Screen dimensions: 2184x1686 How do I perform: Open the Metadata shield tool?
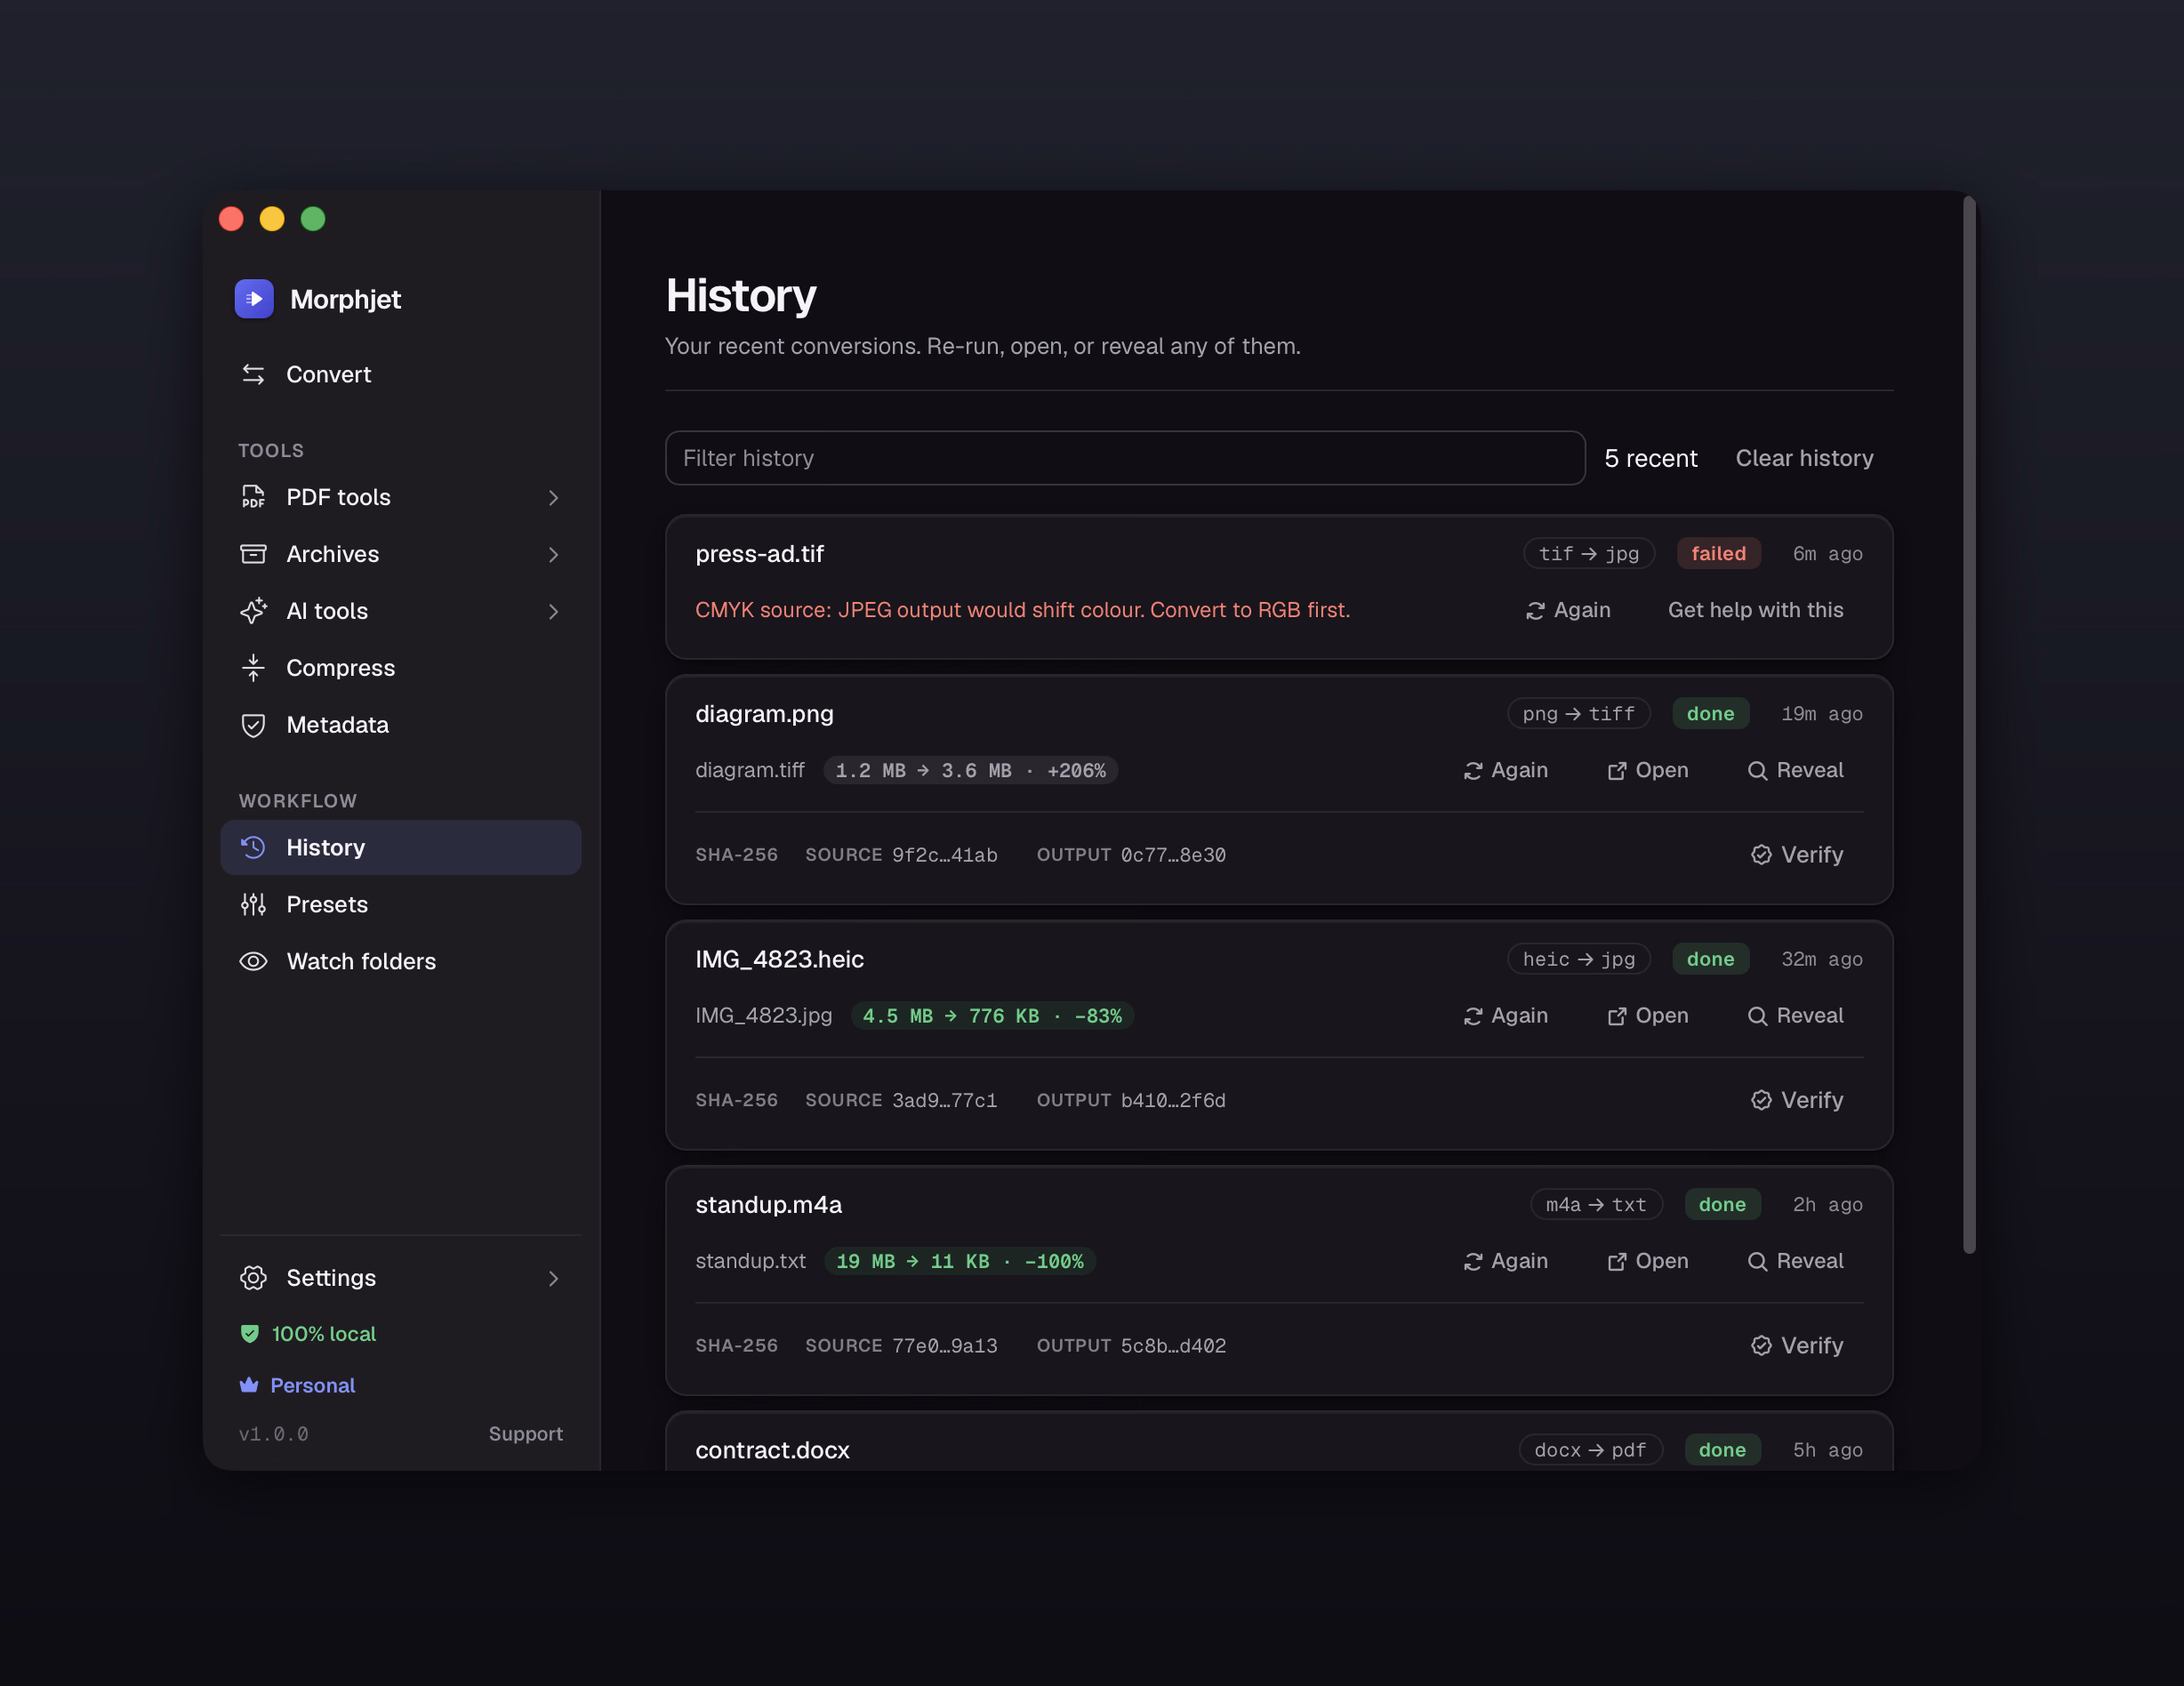point(400,725)
